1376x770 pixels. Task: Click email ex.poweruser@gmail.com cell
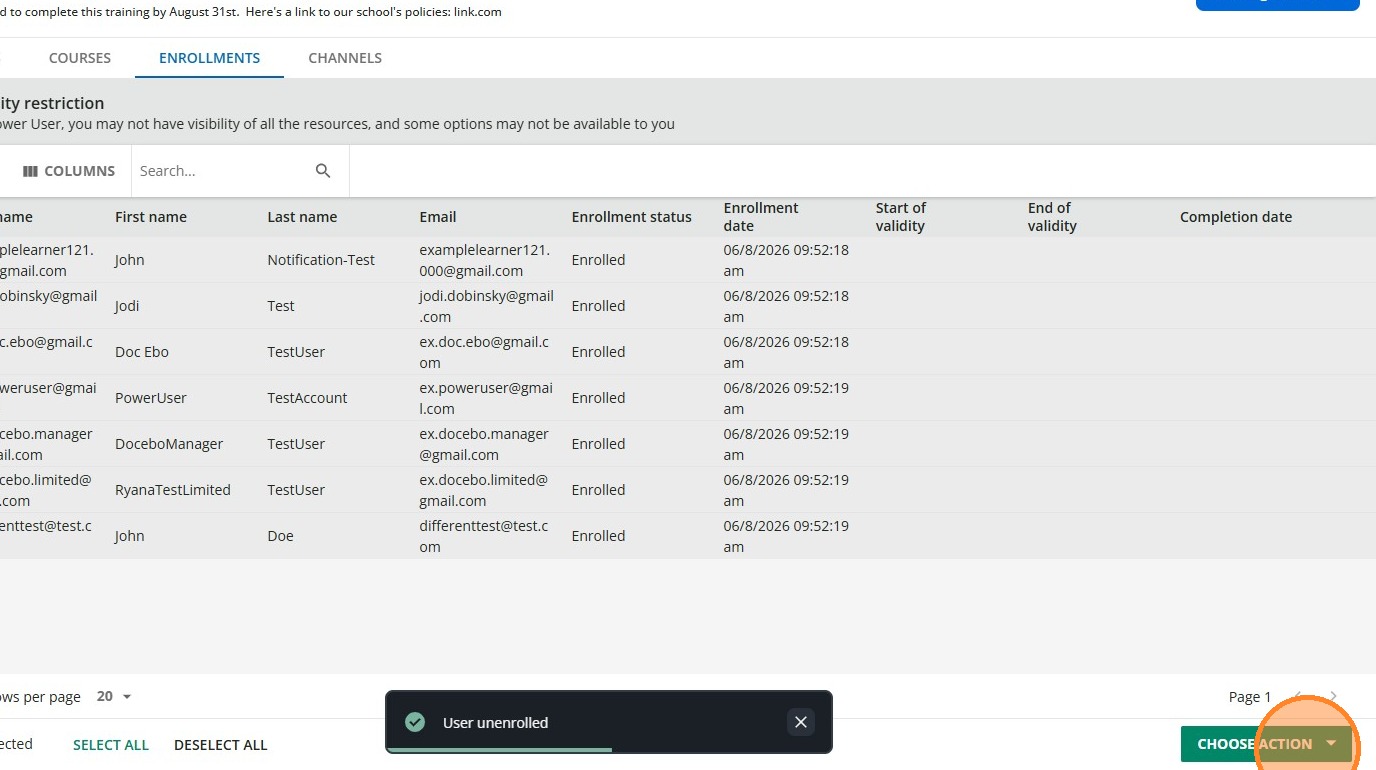486,398
